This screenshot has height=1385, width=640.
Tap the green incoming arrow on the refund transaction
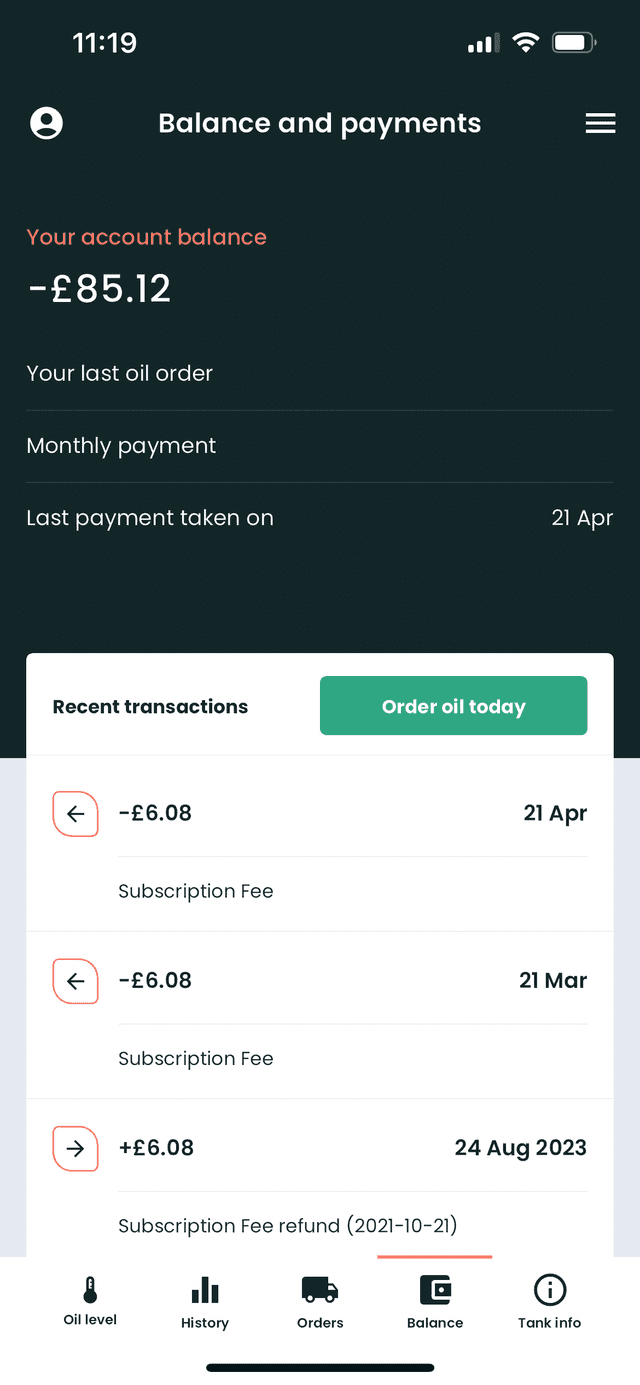(x=75, y=1148)
